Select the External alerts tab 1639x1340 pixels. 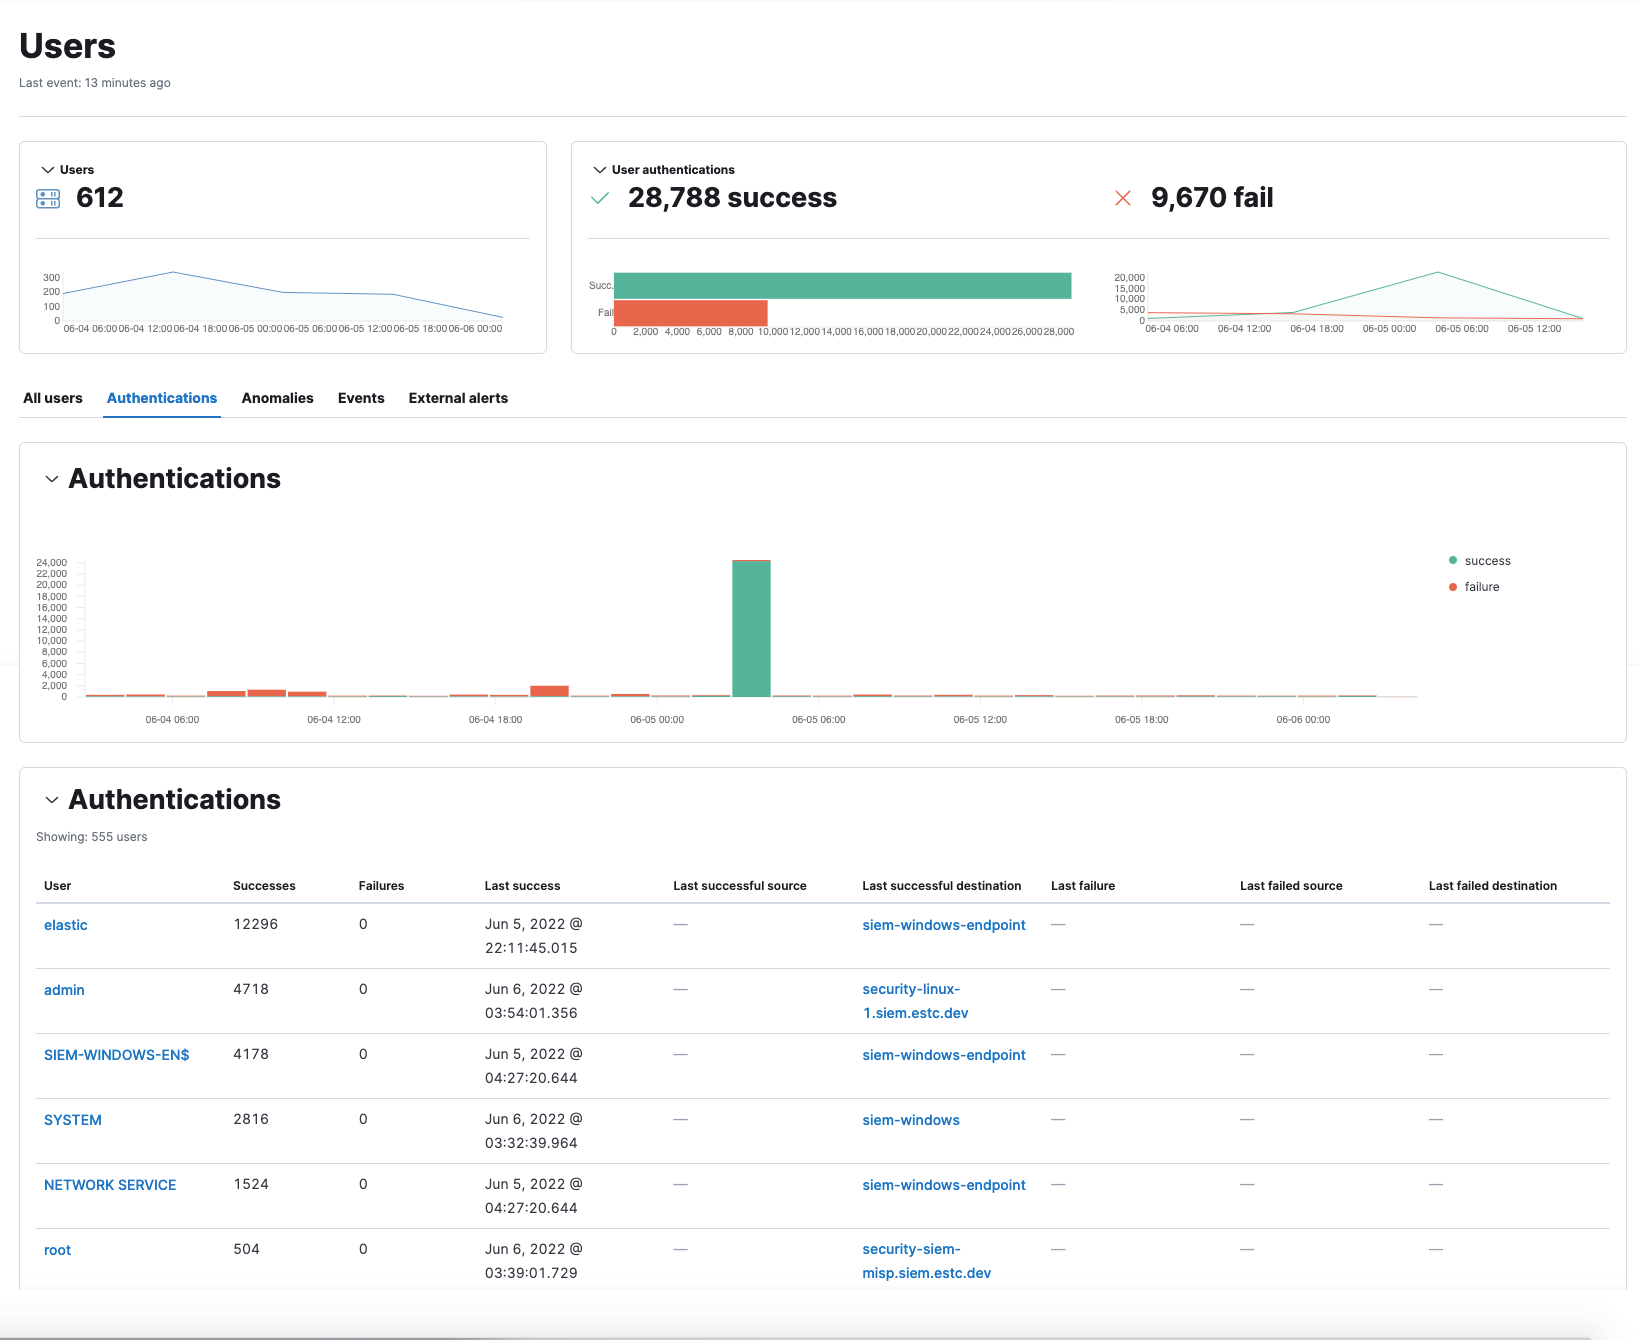(458, 398)
